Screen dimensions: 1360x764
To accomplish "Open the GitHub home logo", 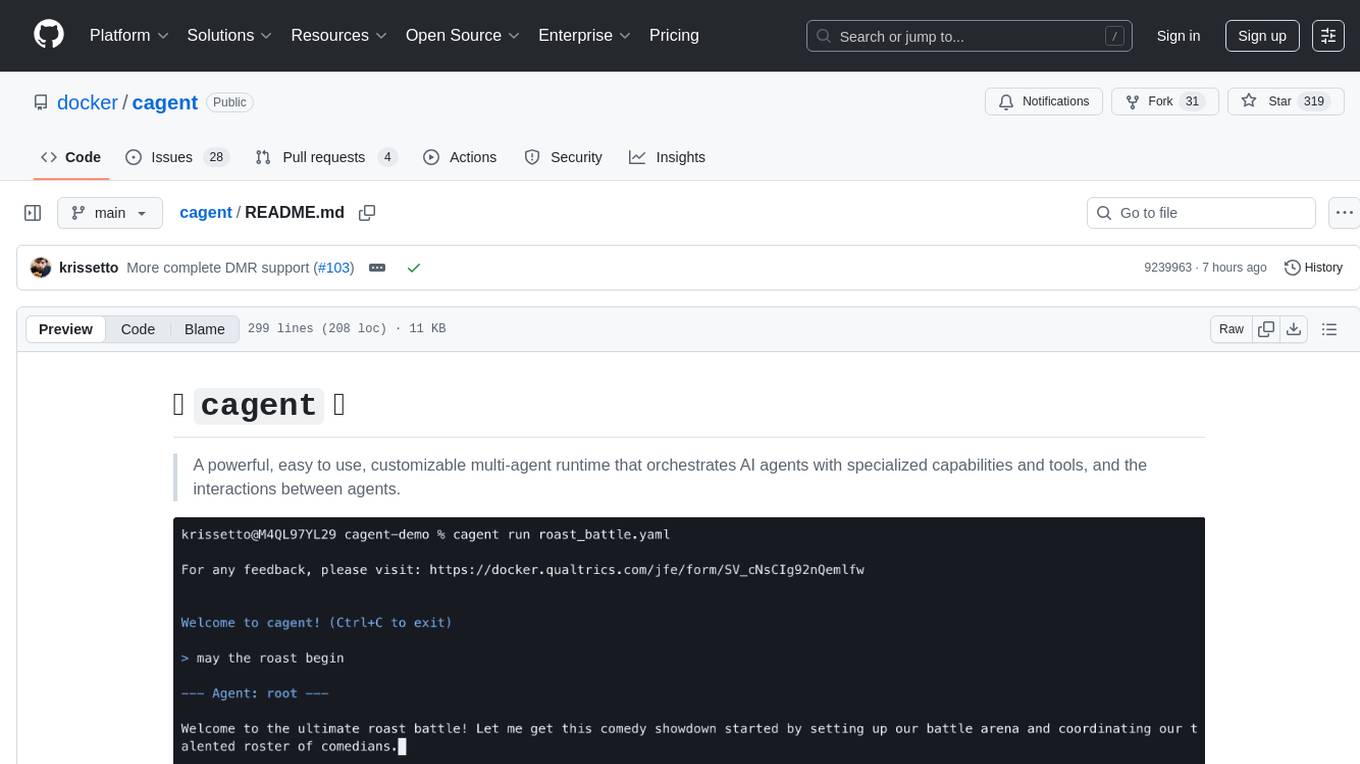I will (49, 35).
